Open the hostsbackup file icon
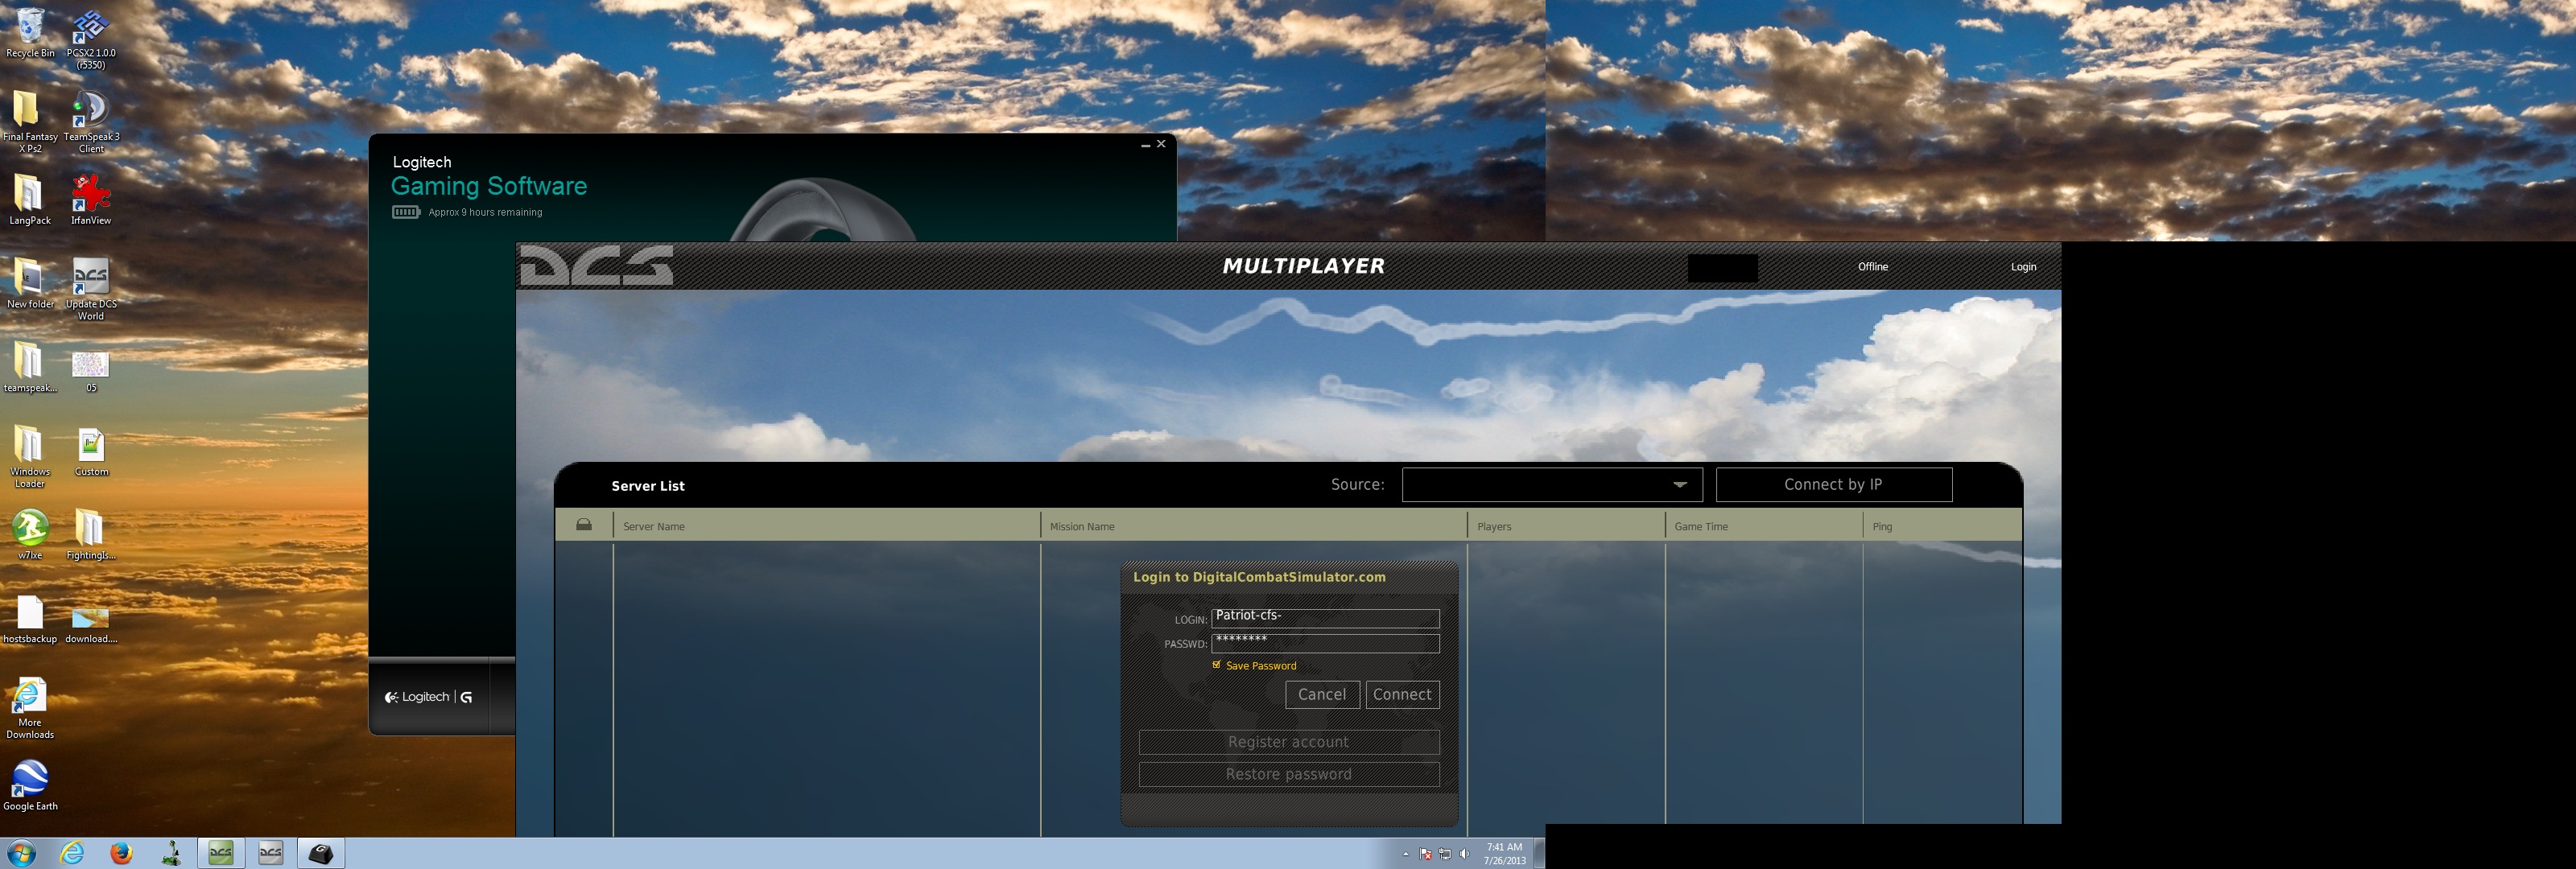The width and height of the screenshot is (2576, 869). [30, 619]
